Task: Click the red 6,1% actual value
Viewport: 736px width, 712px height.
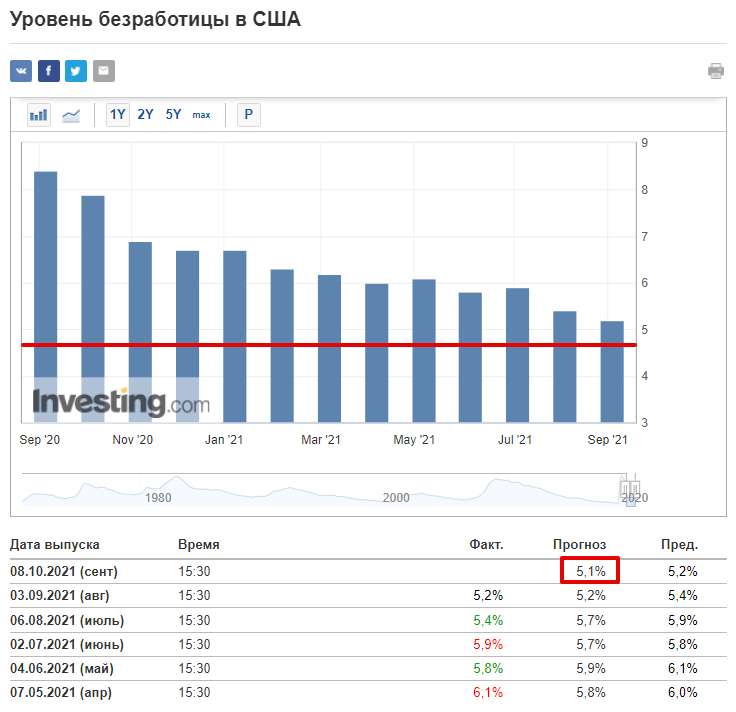Action: (488, 692)
